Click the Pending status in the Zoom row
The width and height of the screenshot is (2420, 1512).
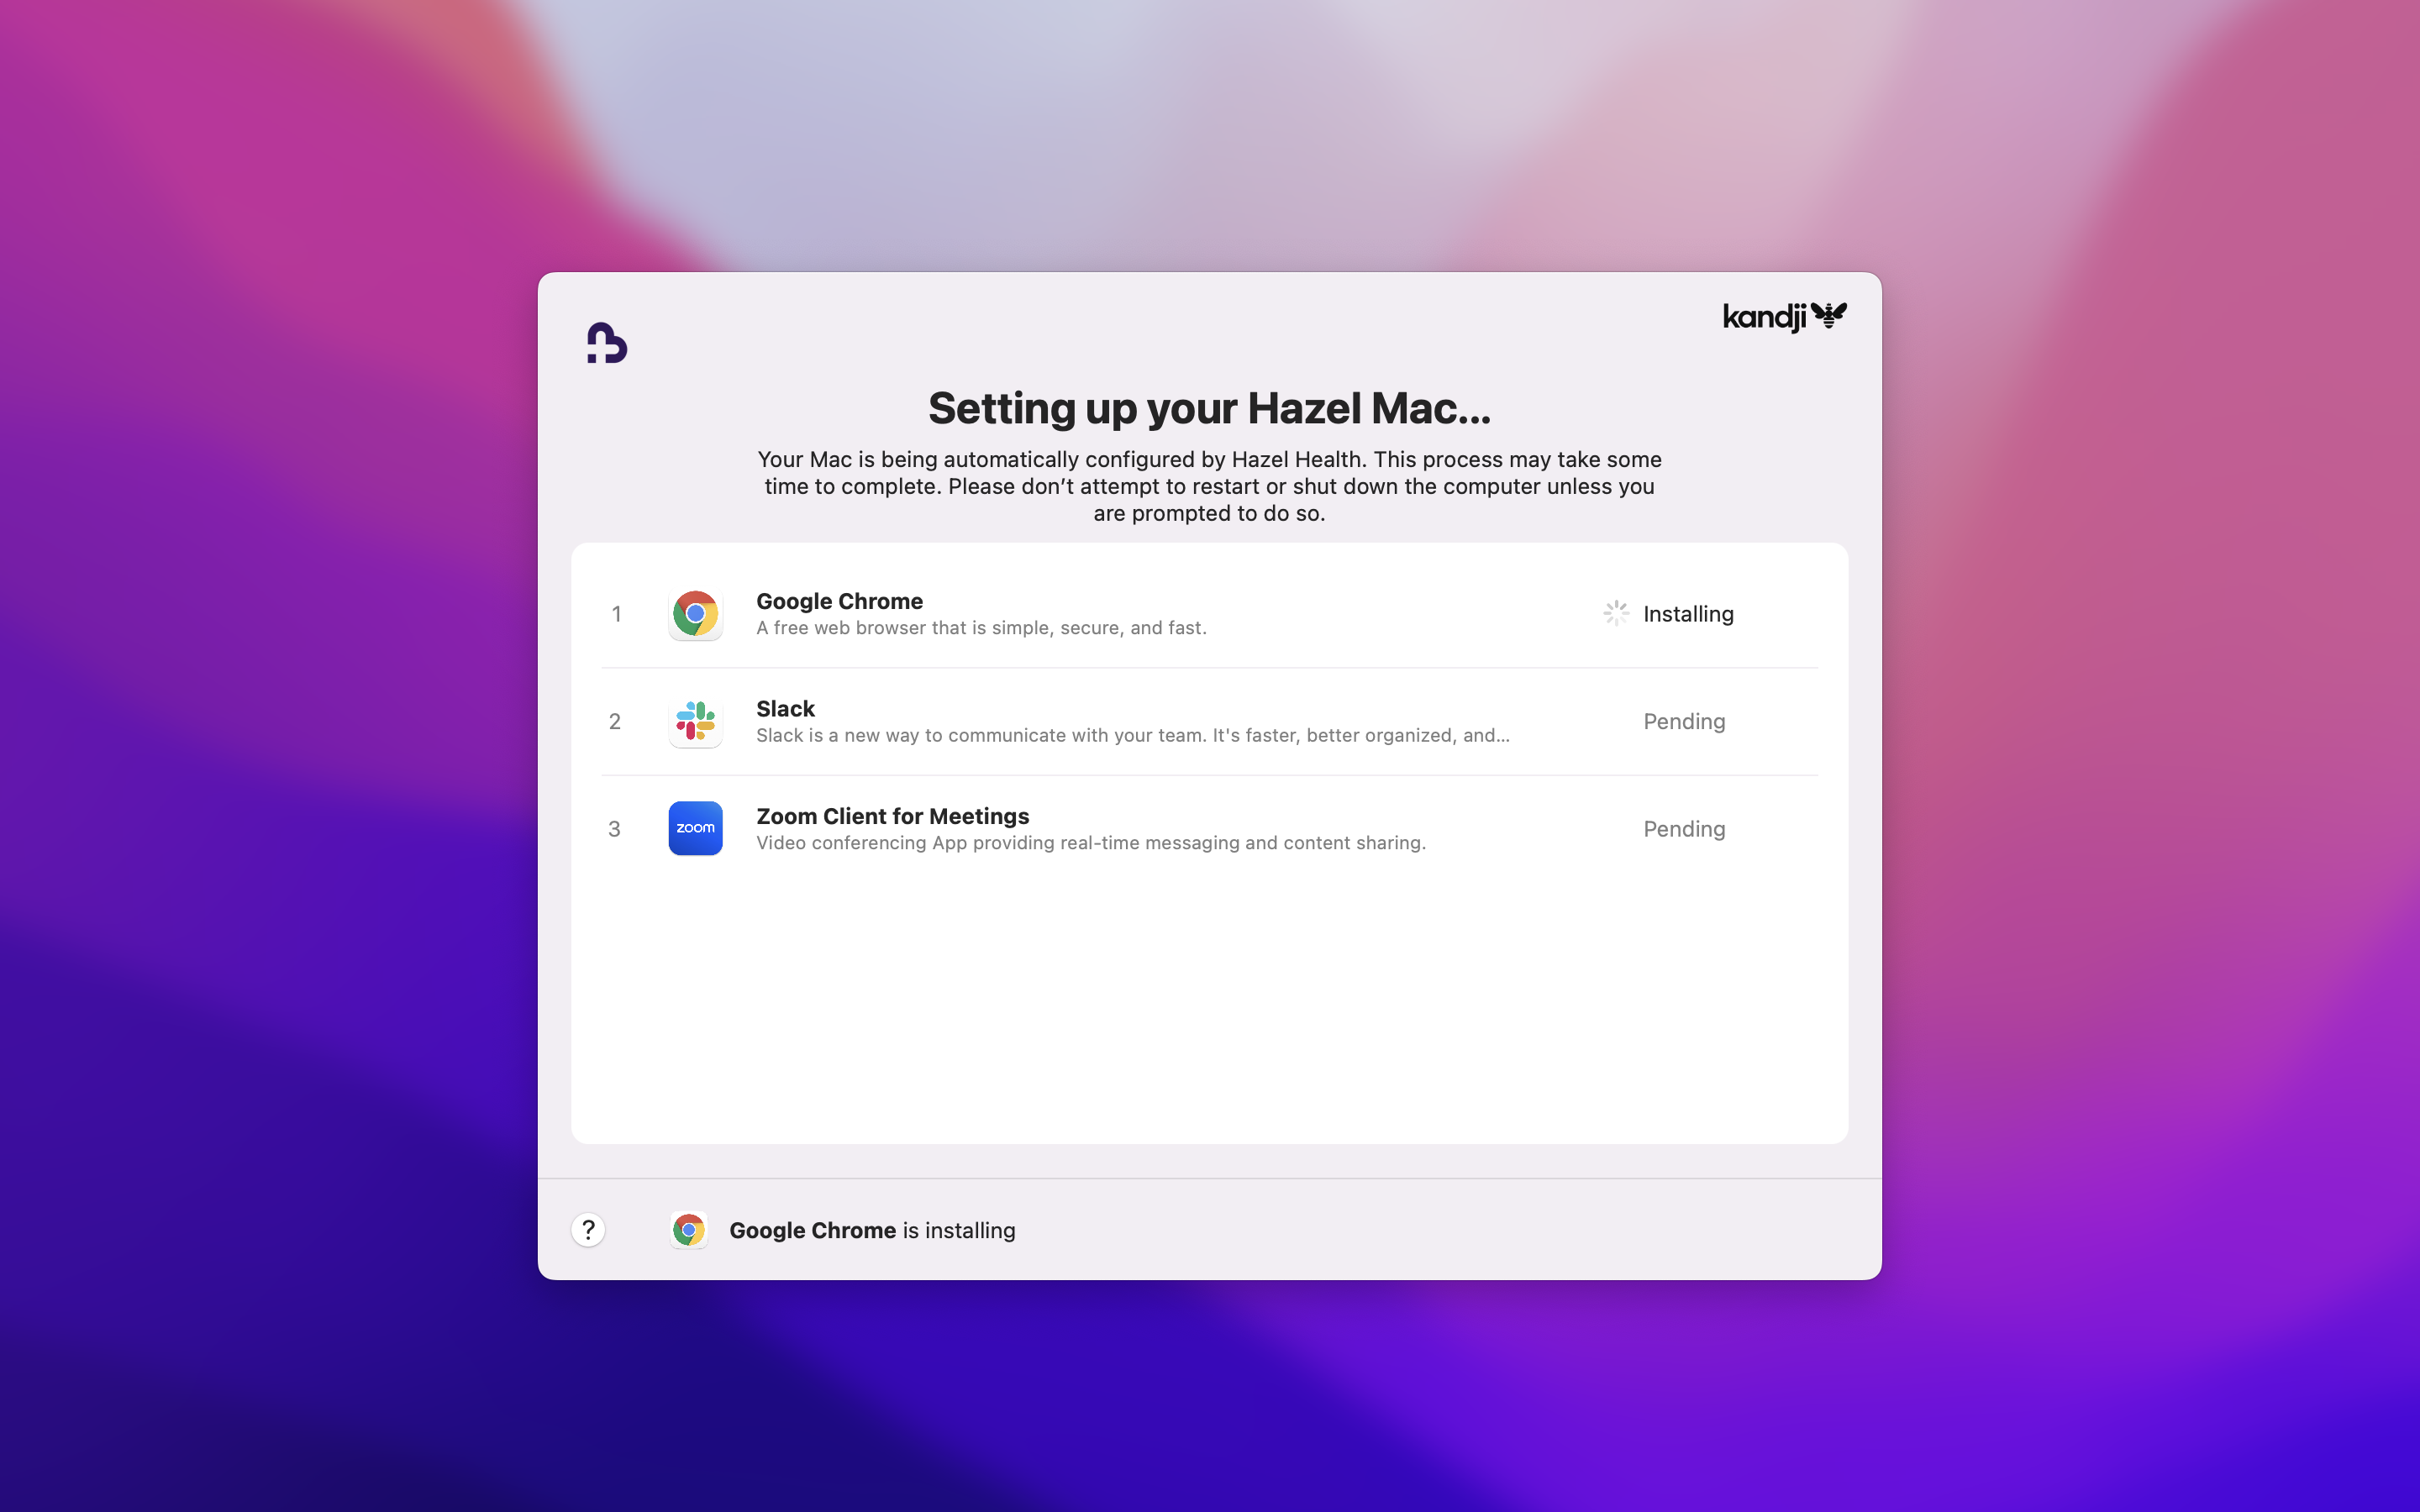1684,829
